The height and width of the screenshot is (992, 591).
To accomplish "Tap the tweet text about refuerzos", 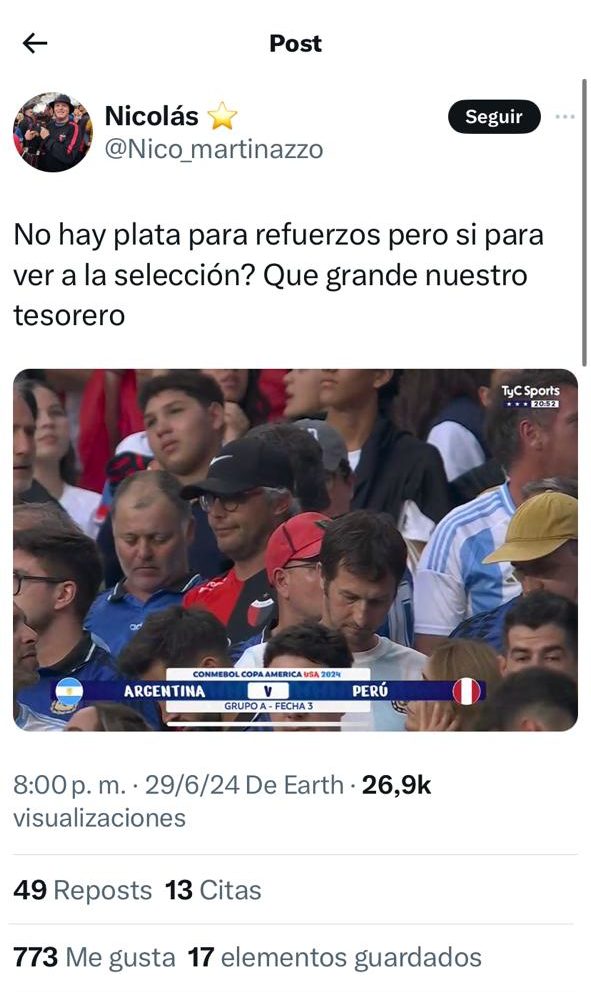I will [278, 275].
